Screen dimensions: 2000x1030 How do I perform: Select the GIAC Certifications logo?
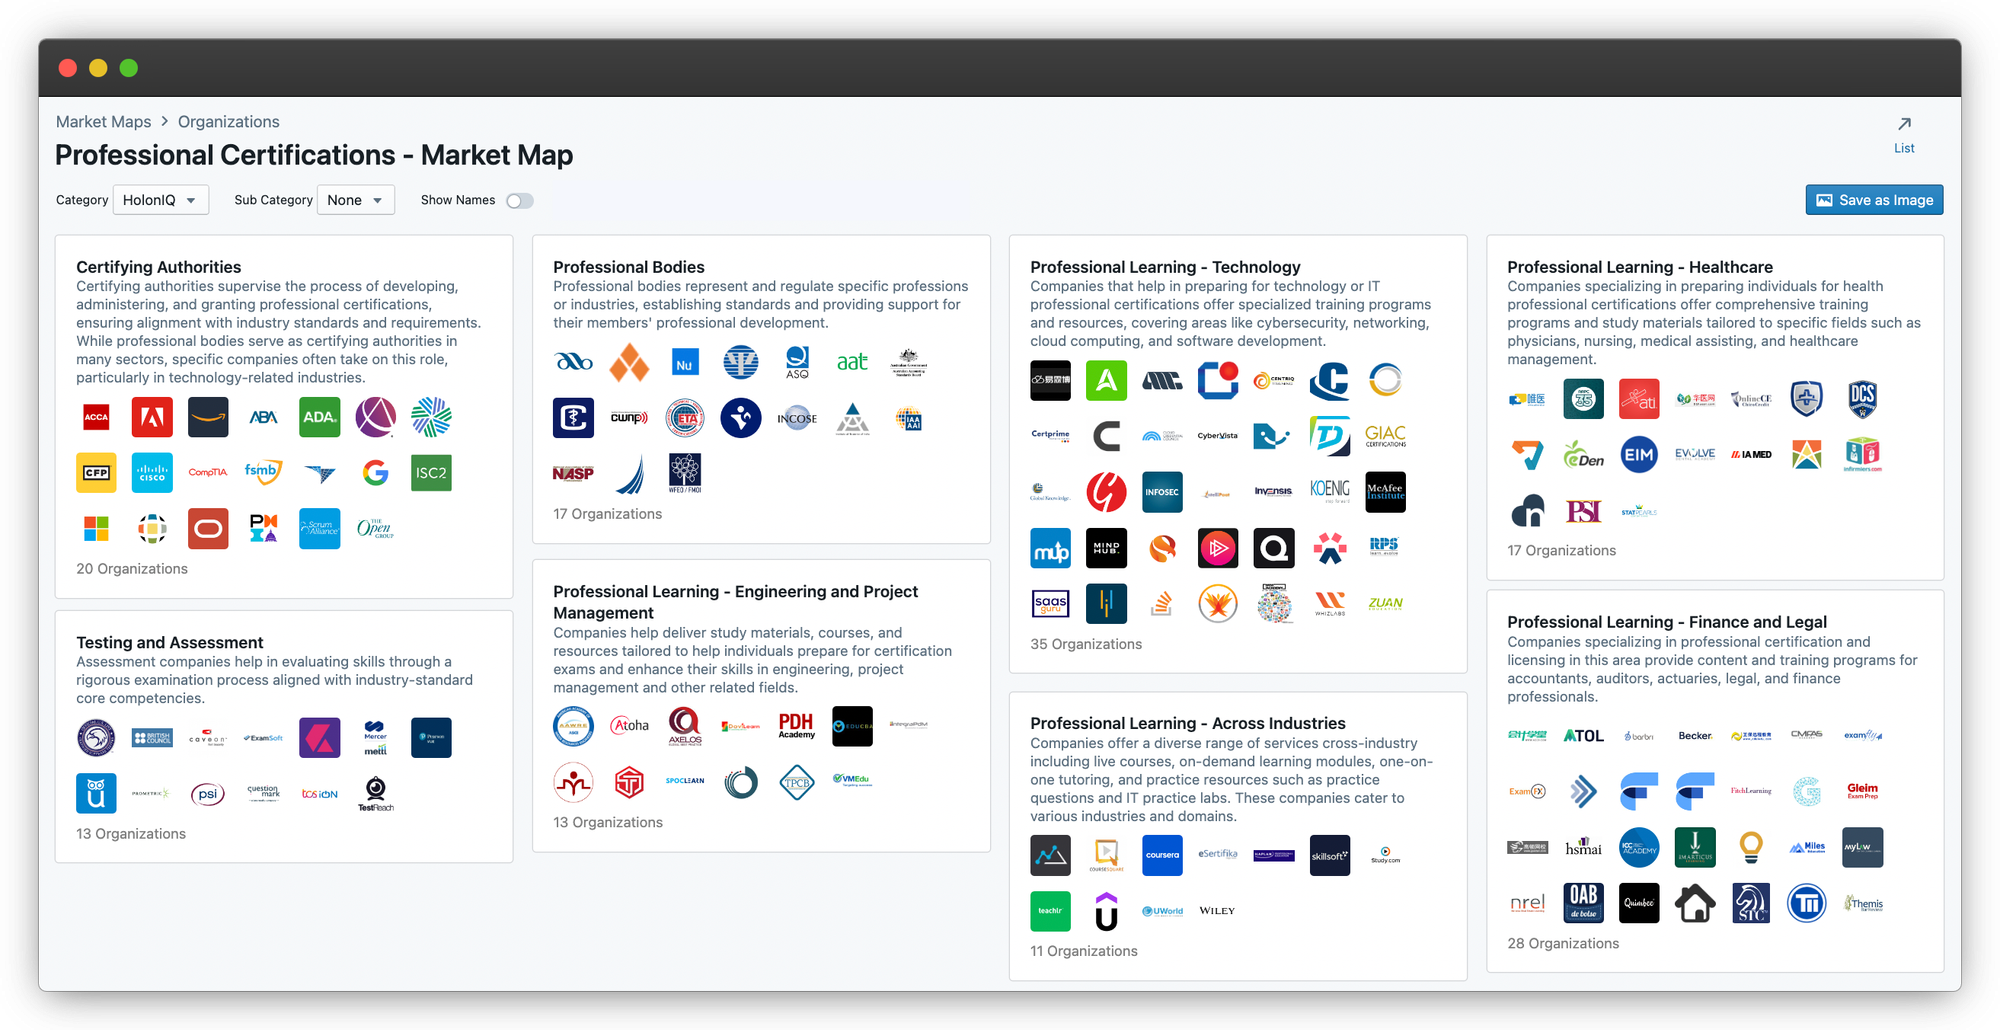pyautogui.click(x=1385, y=436)
